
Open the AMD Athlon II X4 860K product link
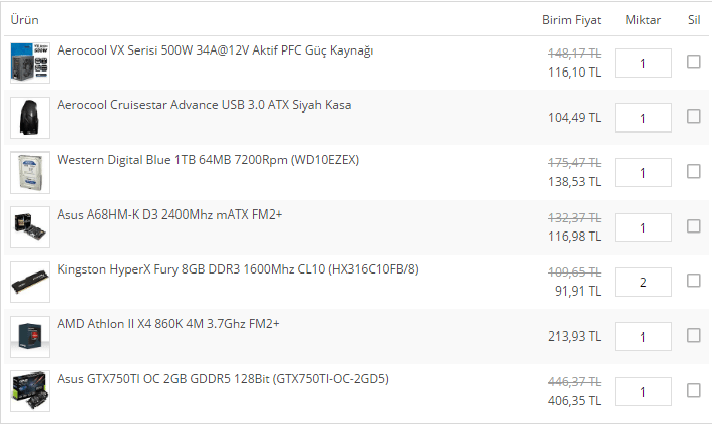tap(168, 324)
